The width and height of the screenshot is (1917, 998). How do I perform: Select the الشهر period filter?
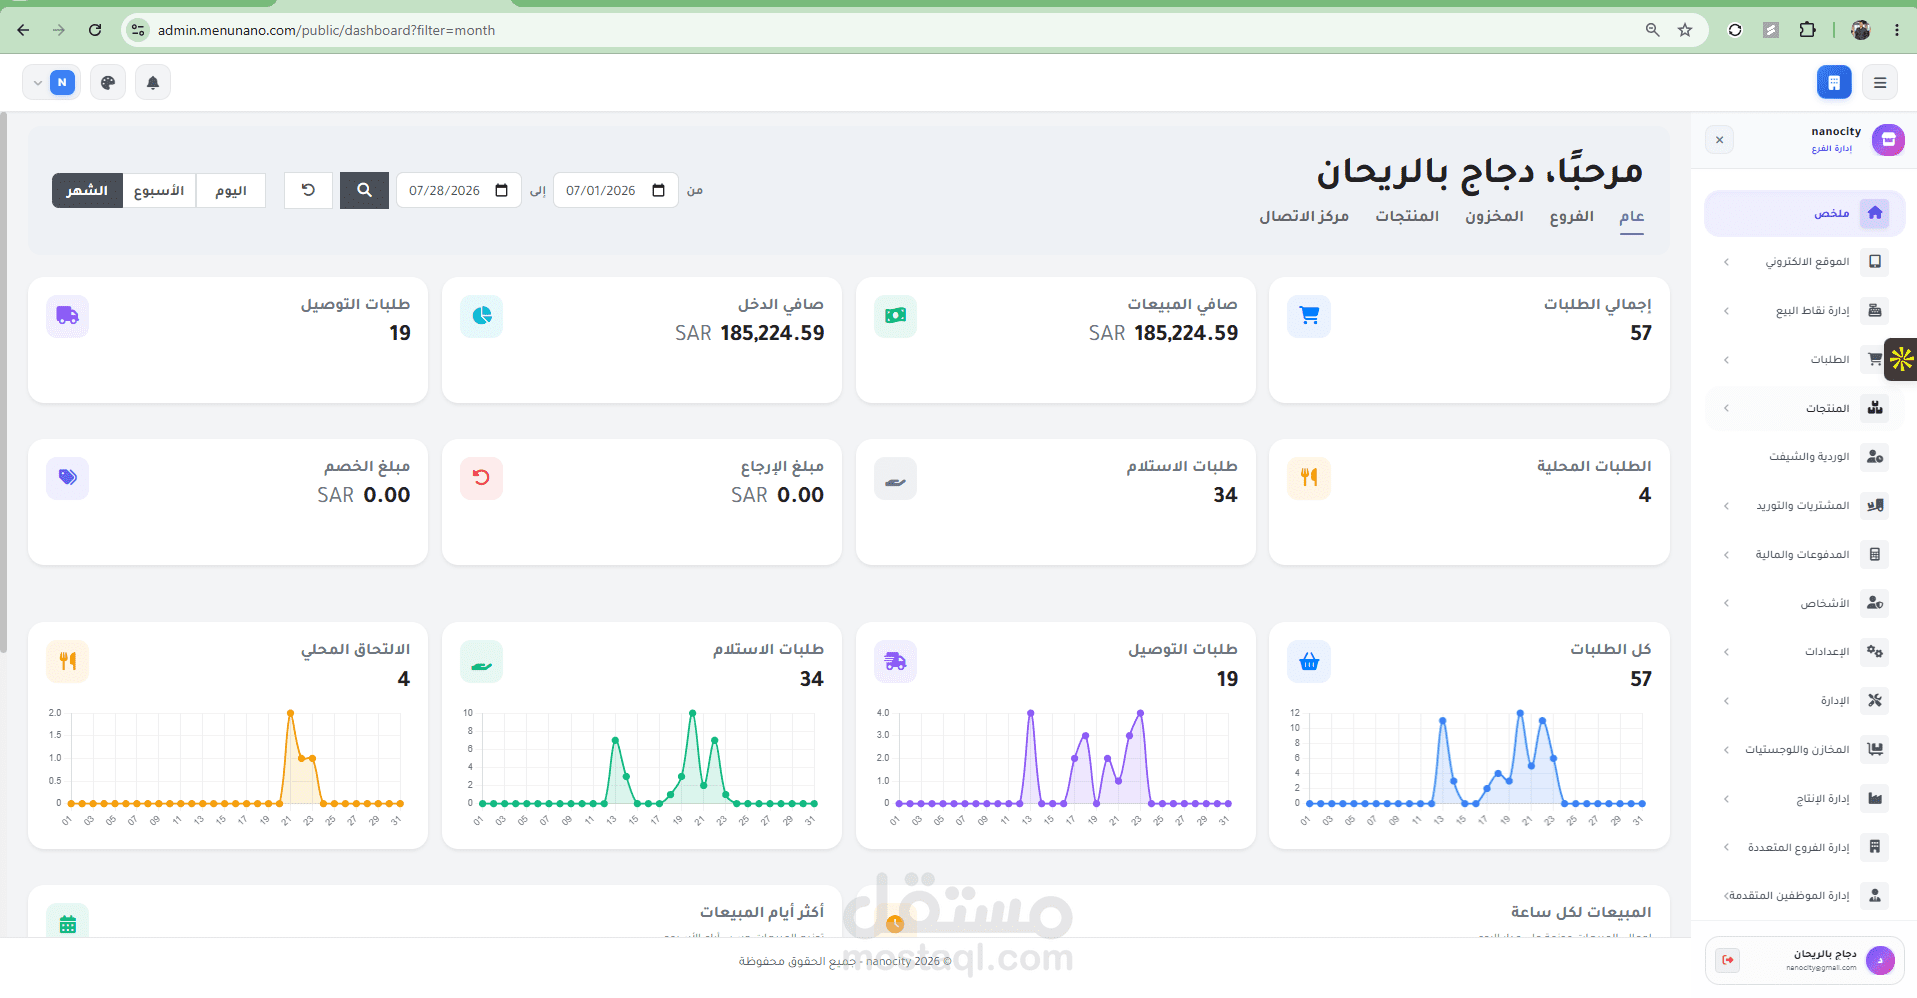[x=87, y=190]
